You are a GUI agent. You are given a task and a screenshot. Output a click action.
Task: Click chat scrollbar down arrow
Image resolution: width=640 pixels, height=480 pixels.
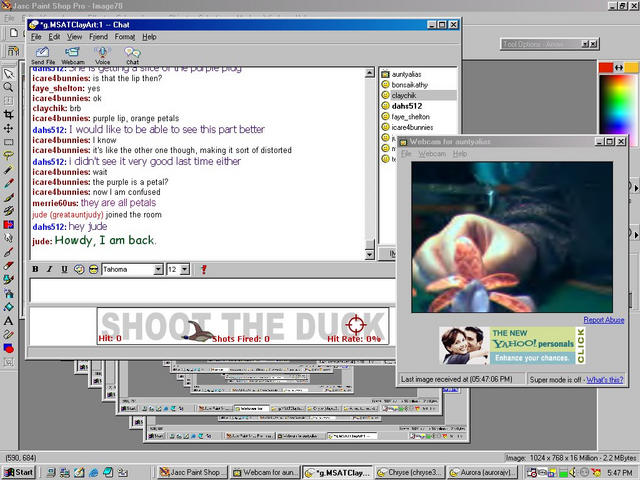coord(369,255)
